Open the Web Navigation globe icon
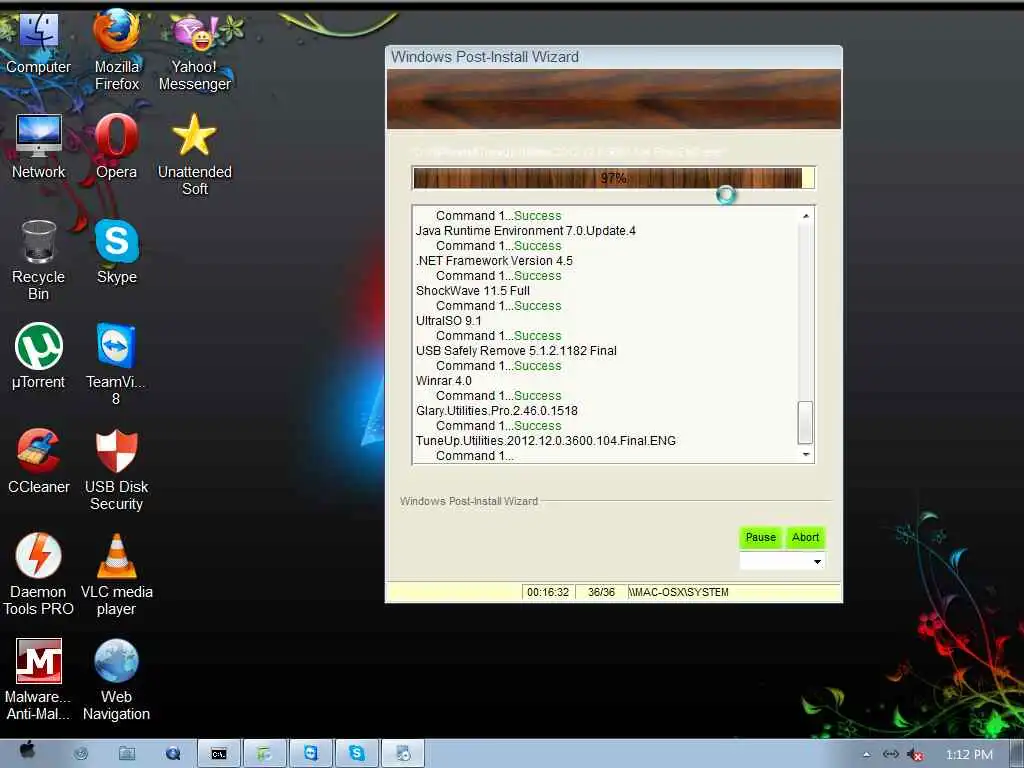This screenshot has height=768, width=1024. tap(116, 680)
